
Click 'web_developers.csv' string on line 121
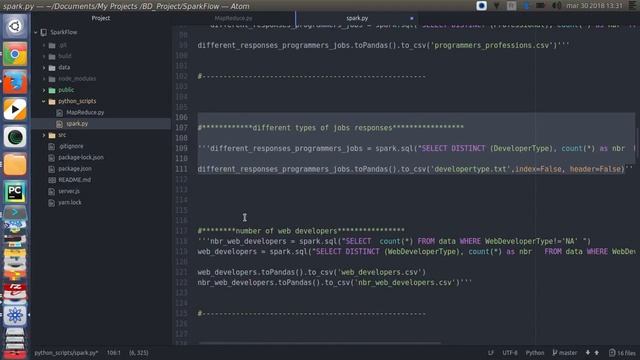(380, 272)
